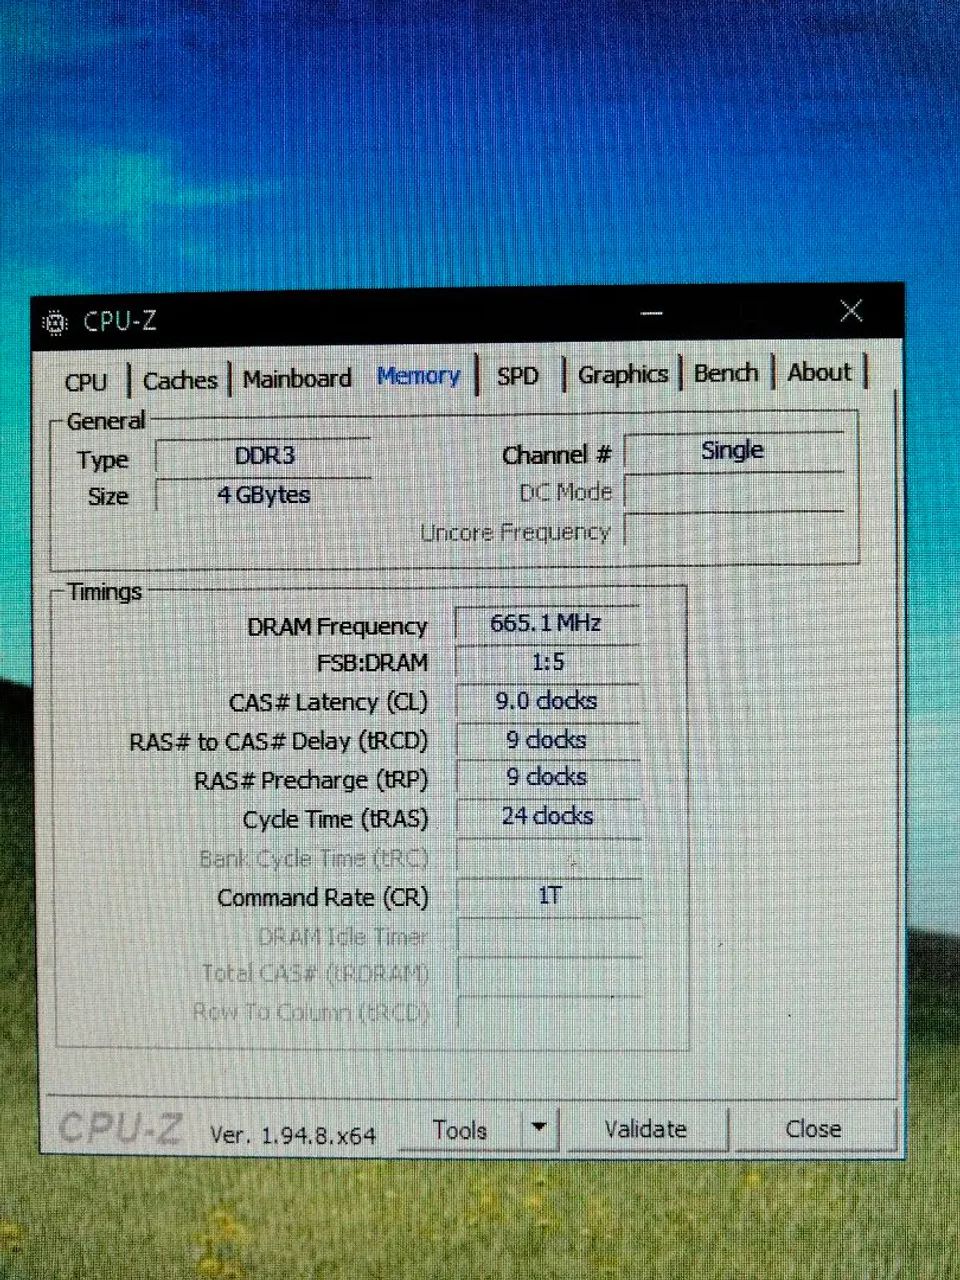Click the memory Type DDR3 field
The height and width of the screenshot is (1280, 960).
tap(264, 456)
